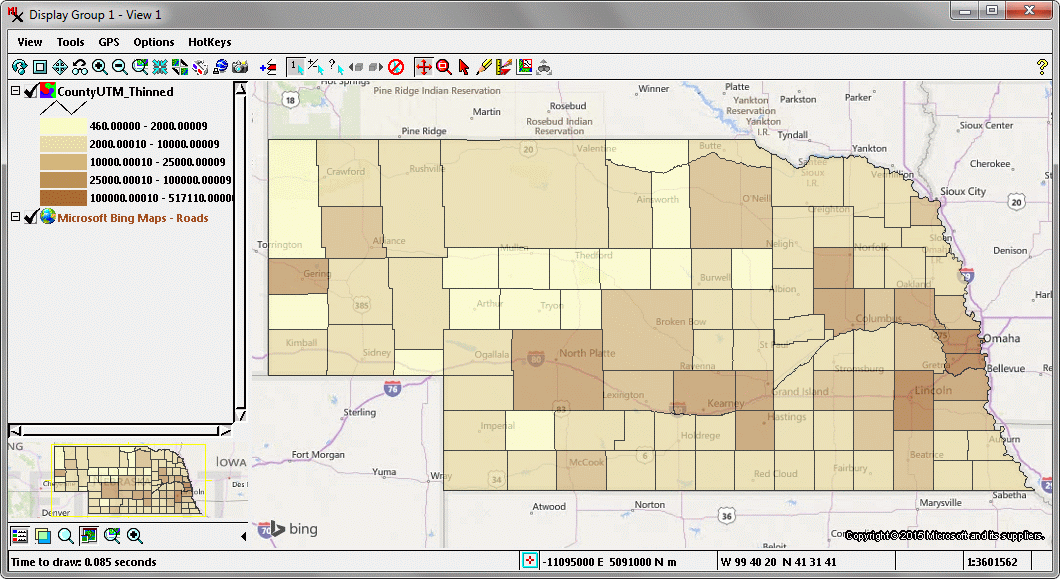Collapse the Microsoft Bing Maps layer tree
1060x579 pixels.
(x=15, y=216)
